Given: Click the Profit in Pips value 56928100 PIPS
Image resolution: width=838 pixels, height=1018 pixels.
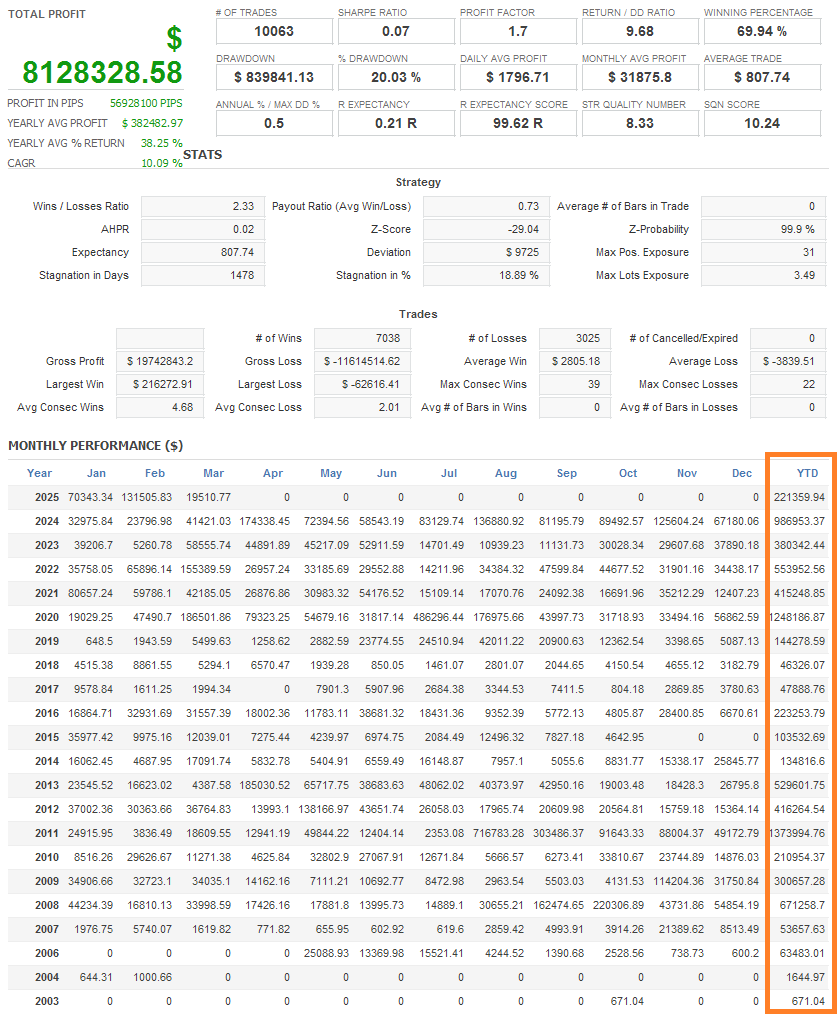Looking at the screenshot, I should tap(146, 103).
